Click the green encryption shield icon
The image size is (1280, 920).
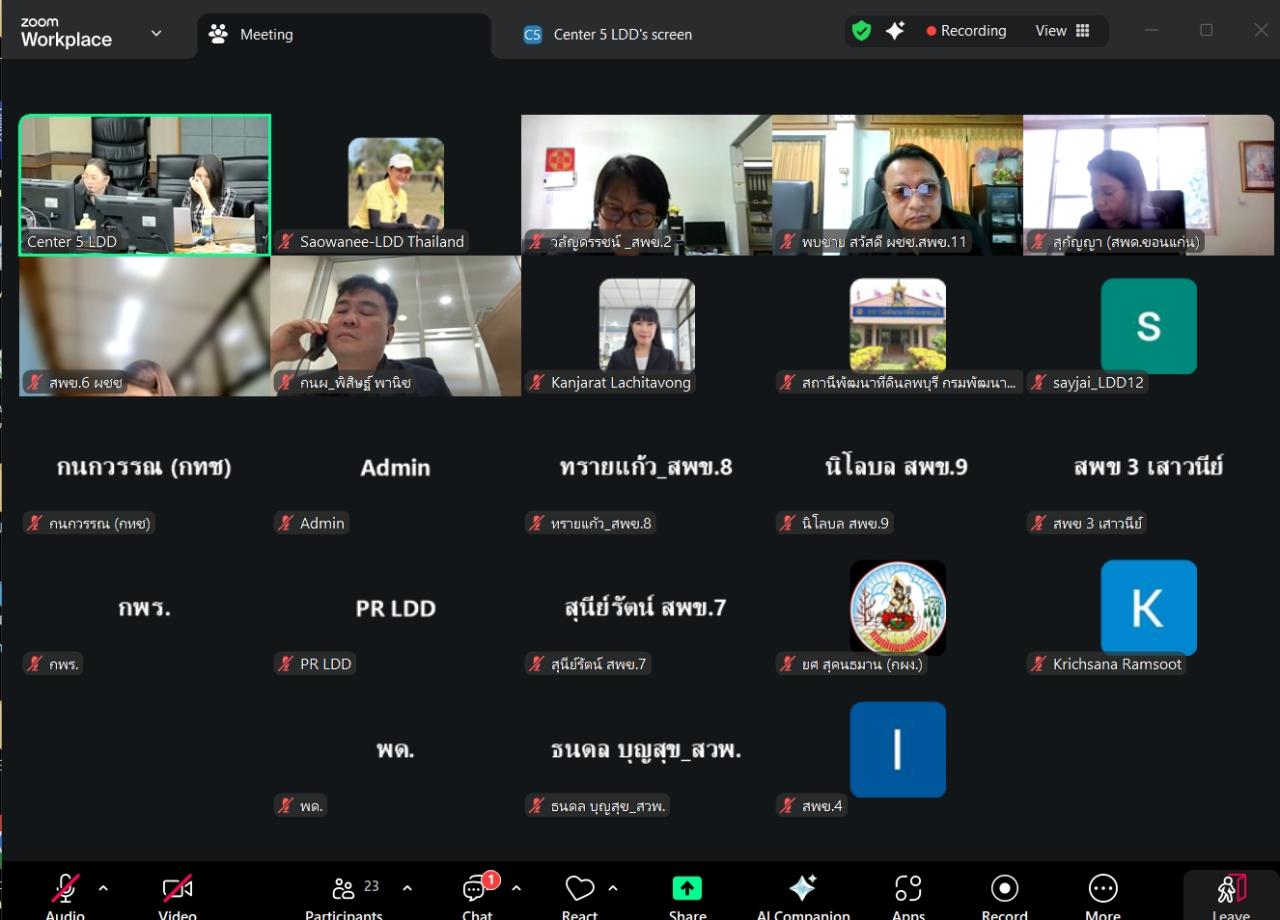click(861, 31)
